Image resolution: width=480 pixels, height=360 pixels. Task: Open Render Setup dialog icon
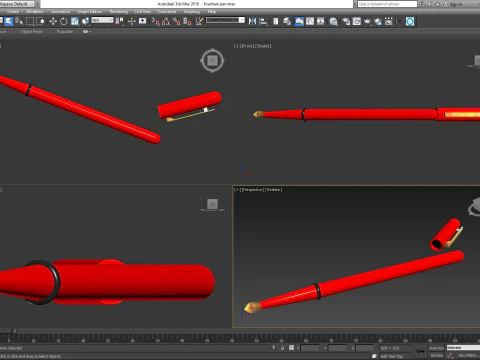point(346,21)
